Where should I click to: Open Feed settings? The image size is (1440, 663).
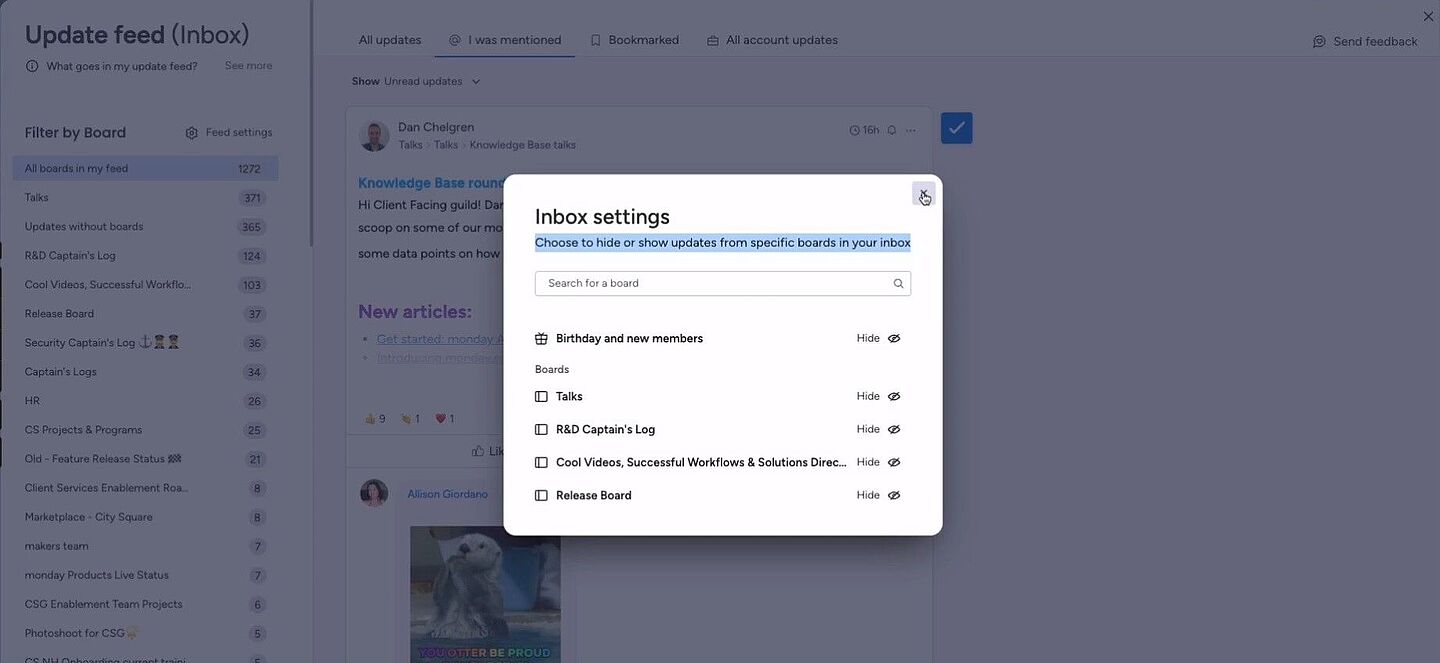click(229, 132)
